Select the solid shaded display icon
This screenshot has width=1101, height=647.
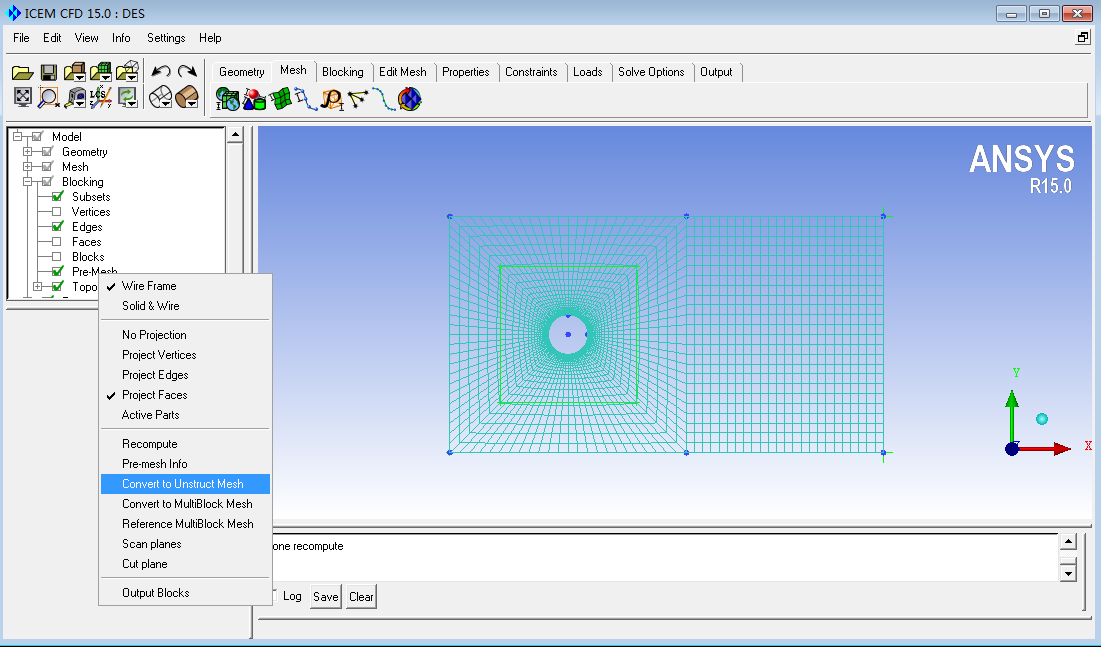[186, 97]
